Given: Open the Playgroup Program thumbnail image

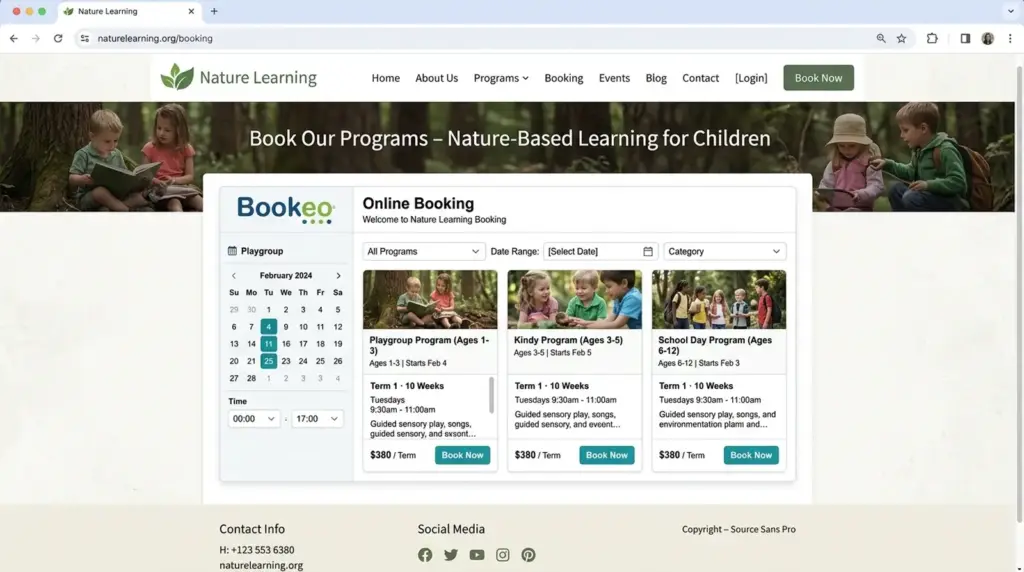Looking at the screenshot, I should (x=430, y=300).
